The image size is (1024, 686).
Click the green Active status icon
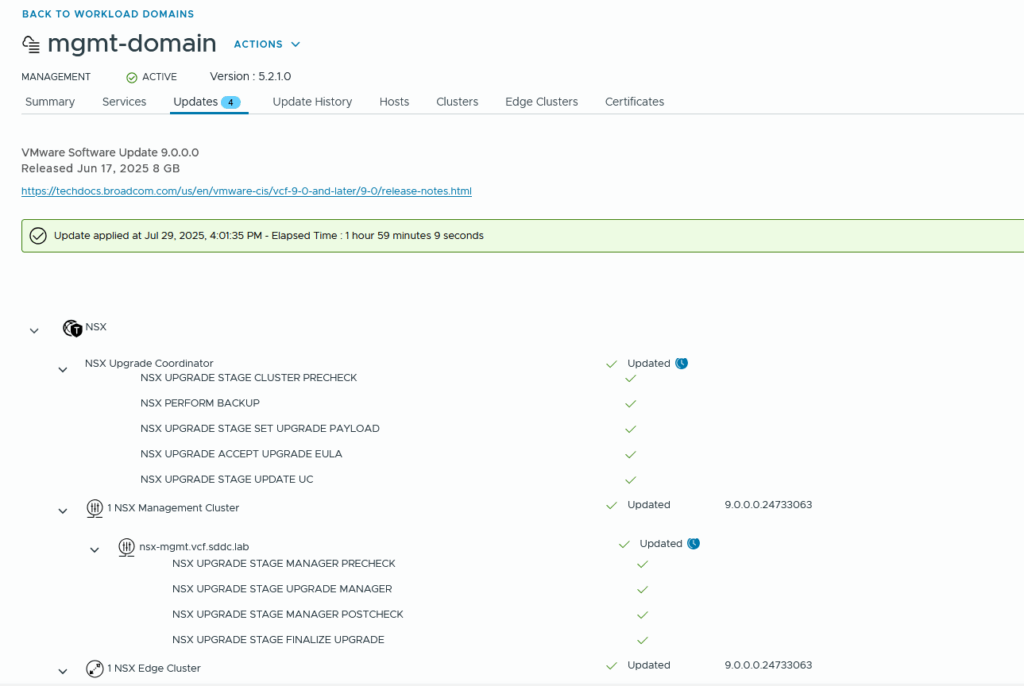pos(132,77)
